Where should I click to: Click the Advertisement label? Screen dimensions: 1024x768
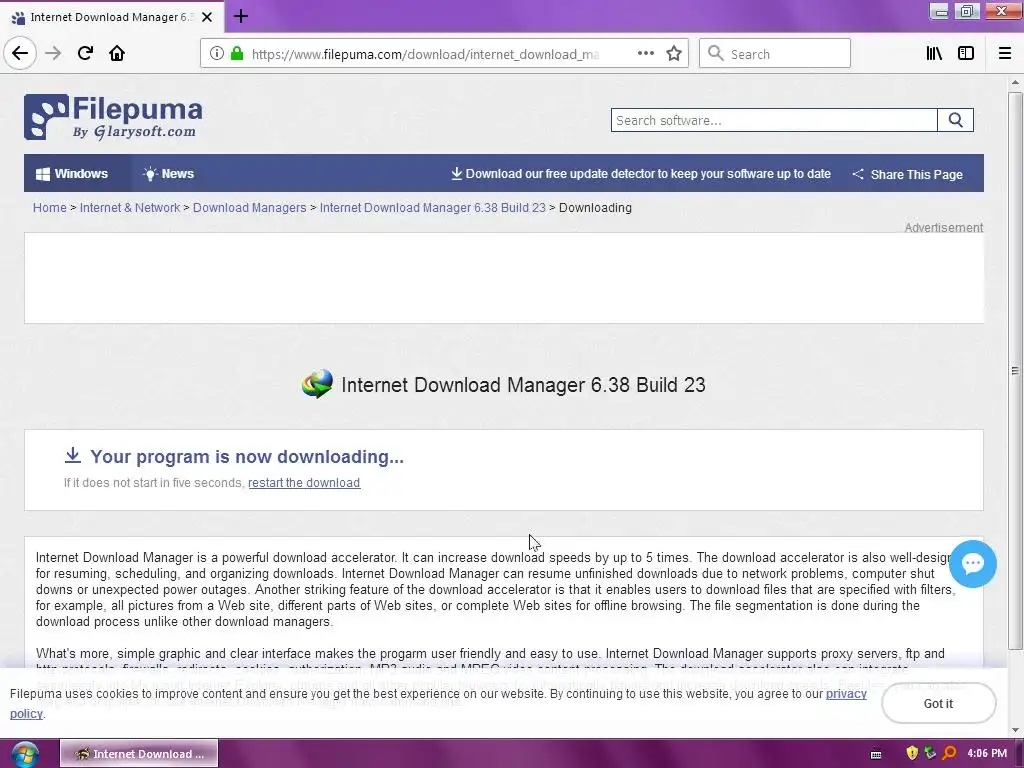coord(943,227)
